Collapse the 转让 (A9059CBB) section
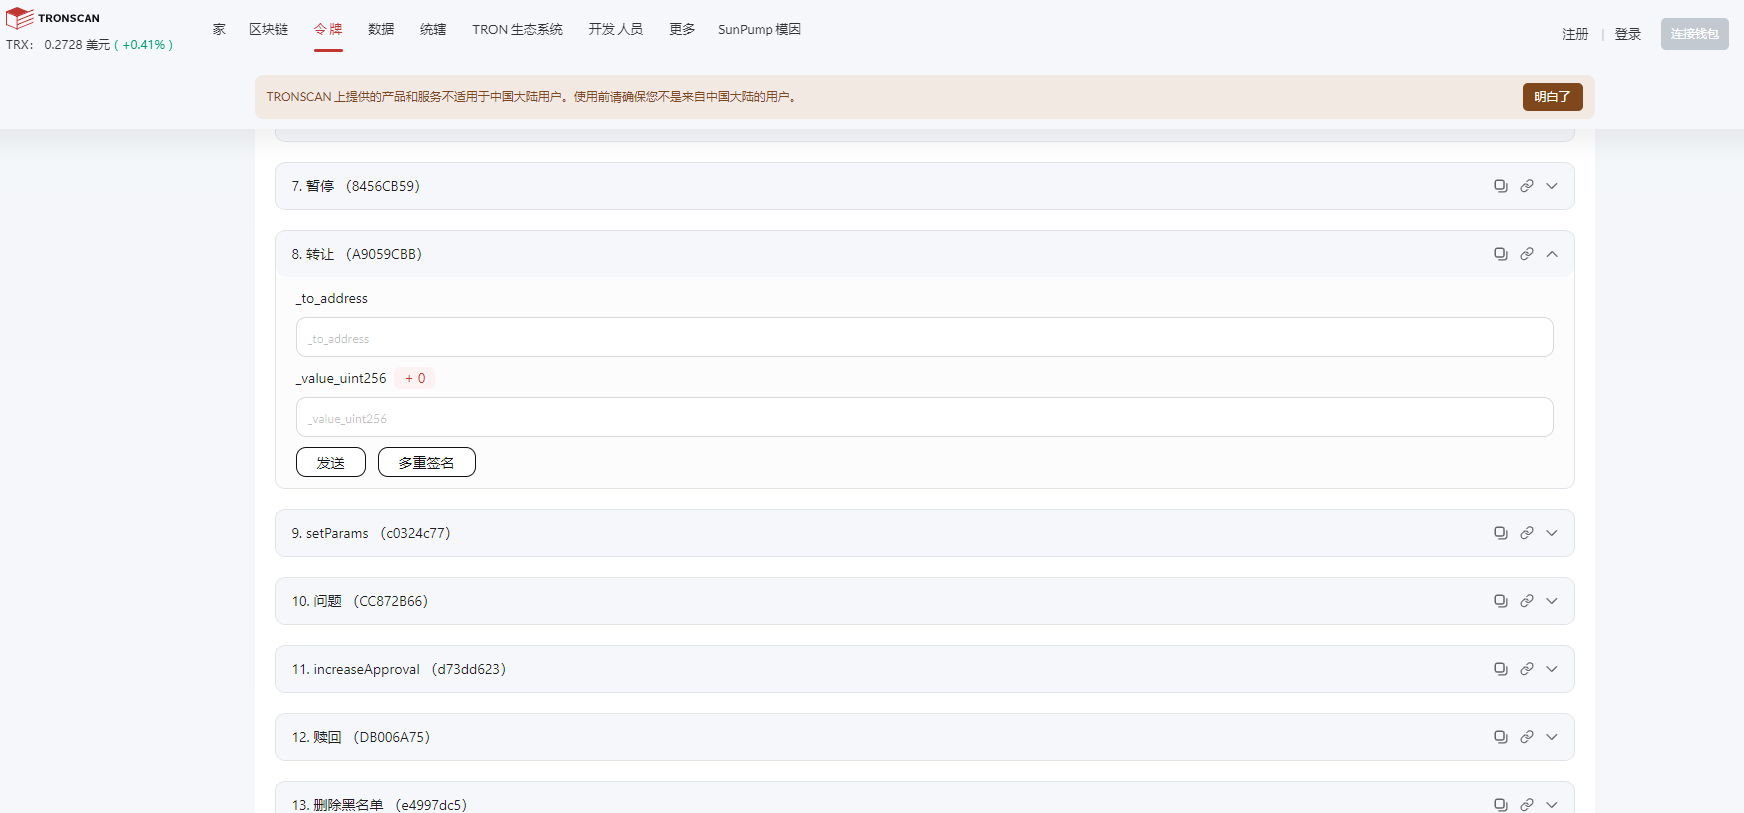The width and height of the screenshot is (1744, 813). coord(1552,254)
